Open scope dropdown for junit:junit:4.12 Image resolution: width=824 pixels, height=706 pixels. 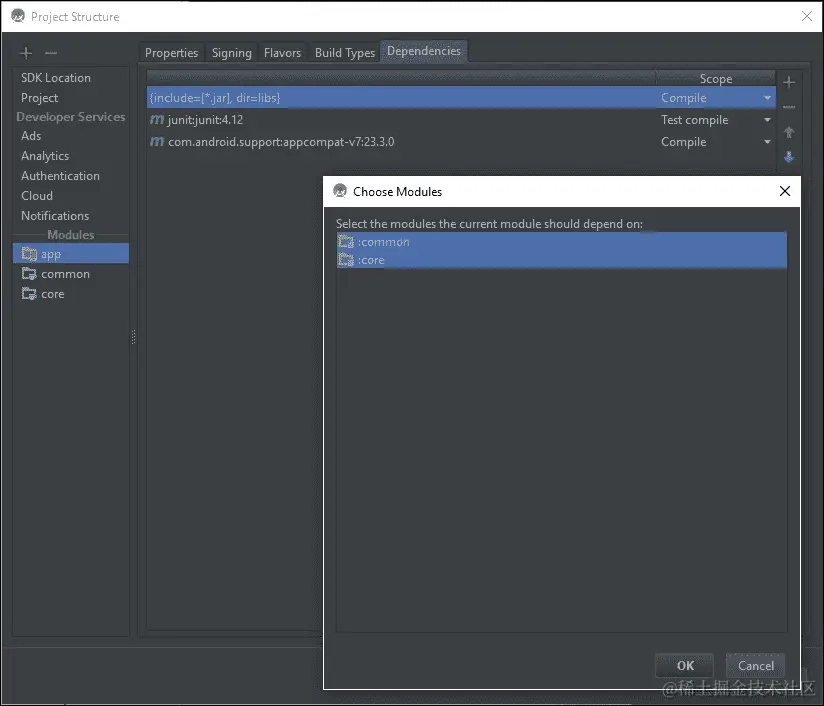pyautogui.click(x=765, y=119)
